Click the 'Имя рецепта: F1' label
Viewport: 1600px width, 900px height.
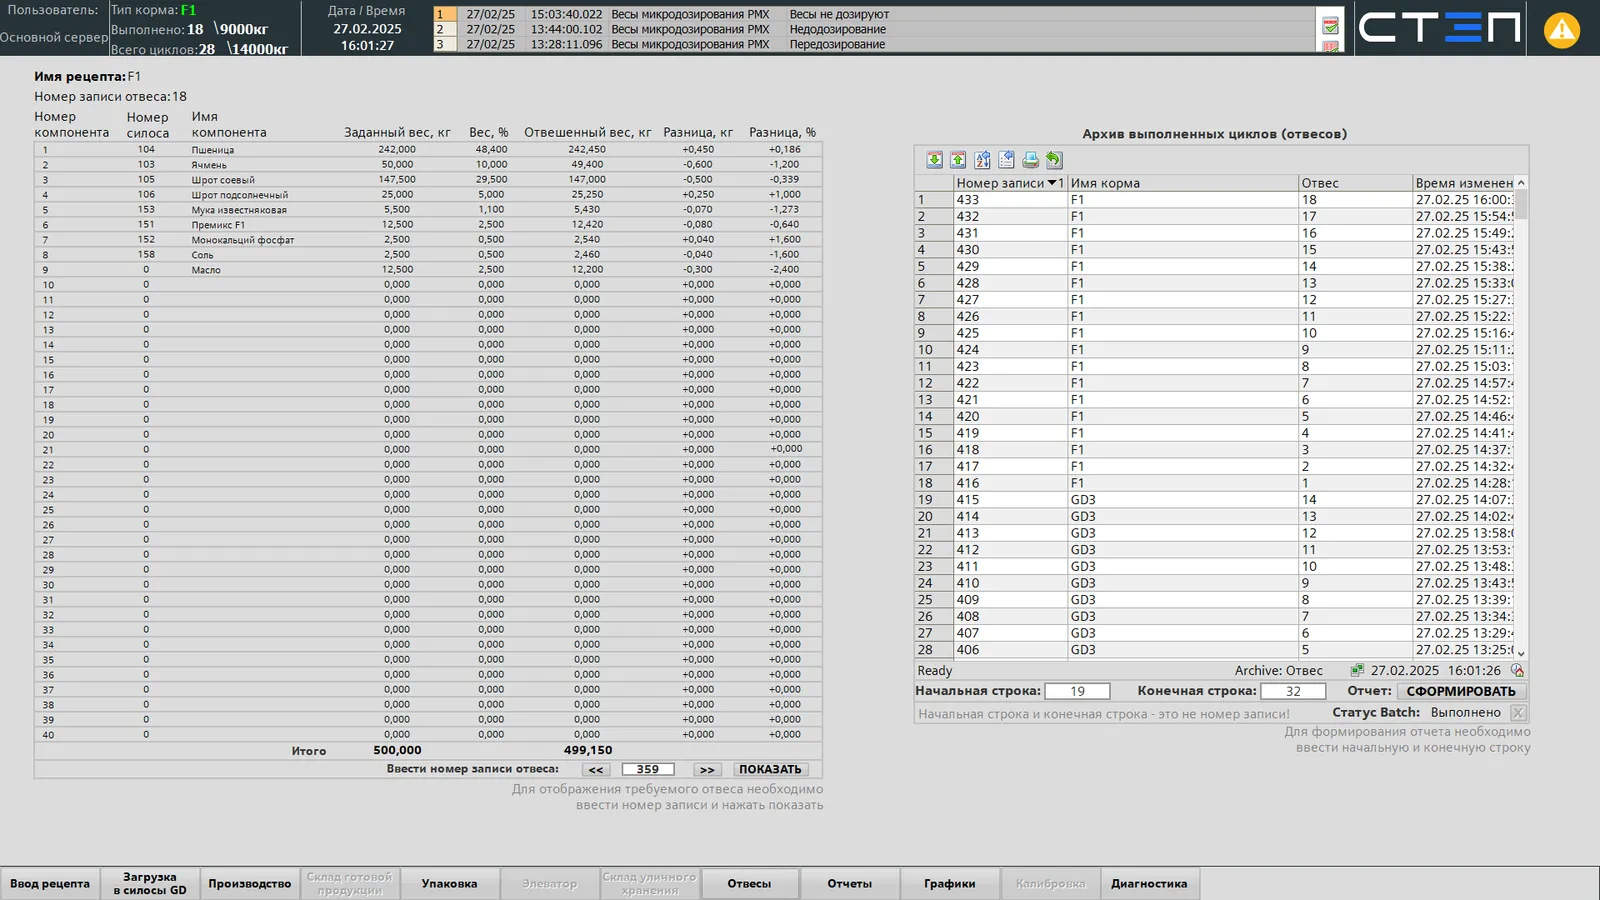[88, 77]
